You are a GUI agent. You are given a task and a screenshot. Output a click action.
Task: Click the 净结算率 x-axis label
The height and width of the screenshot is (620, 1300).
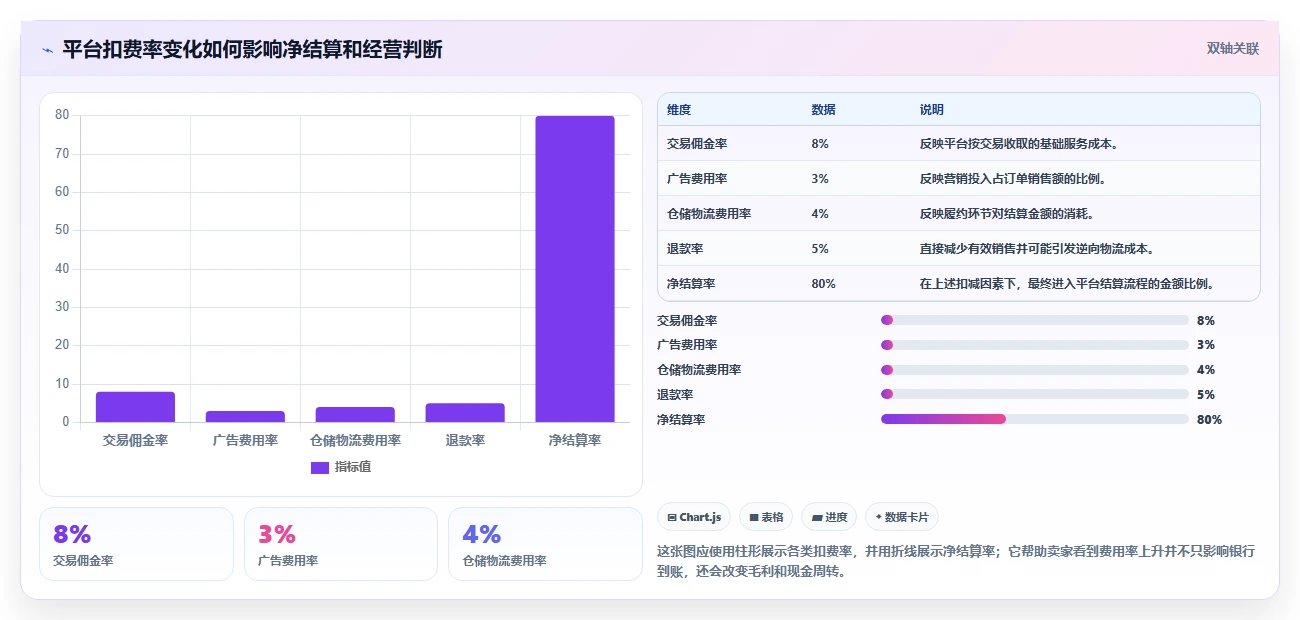click(x=575, y=440)
